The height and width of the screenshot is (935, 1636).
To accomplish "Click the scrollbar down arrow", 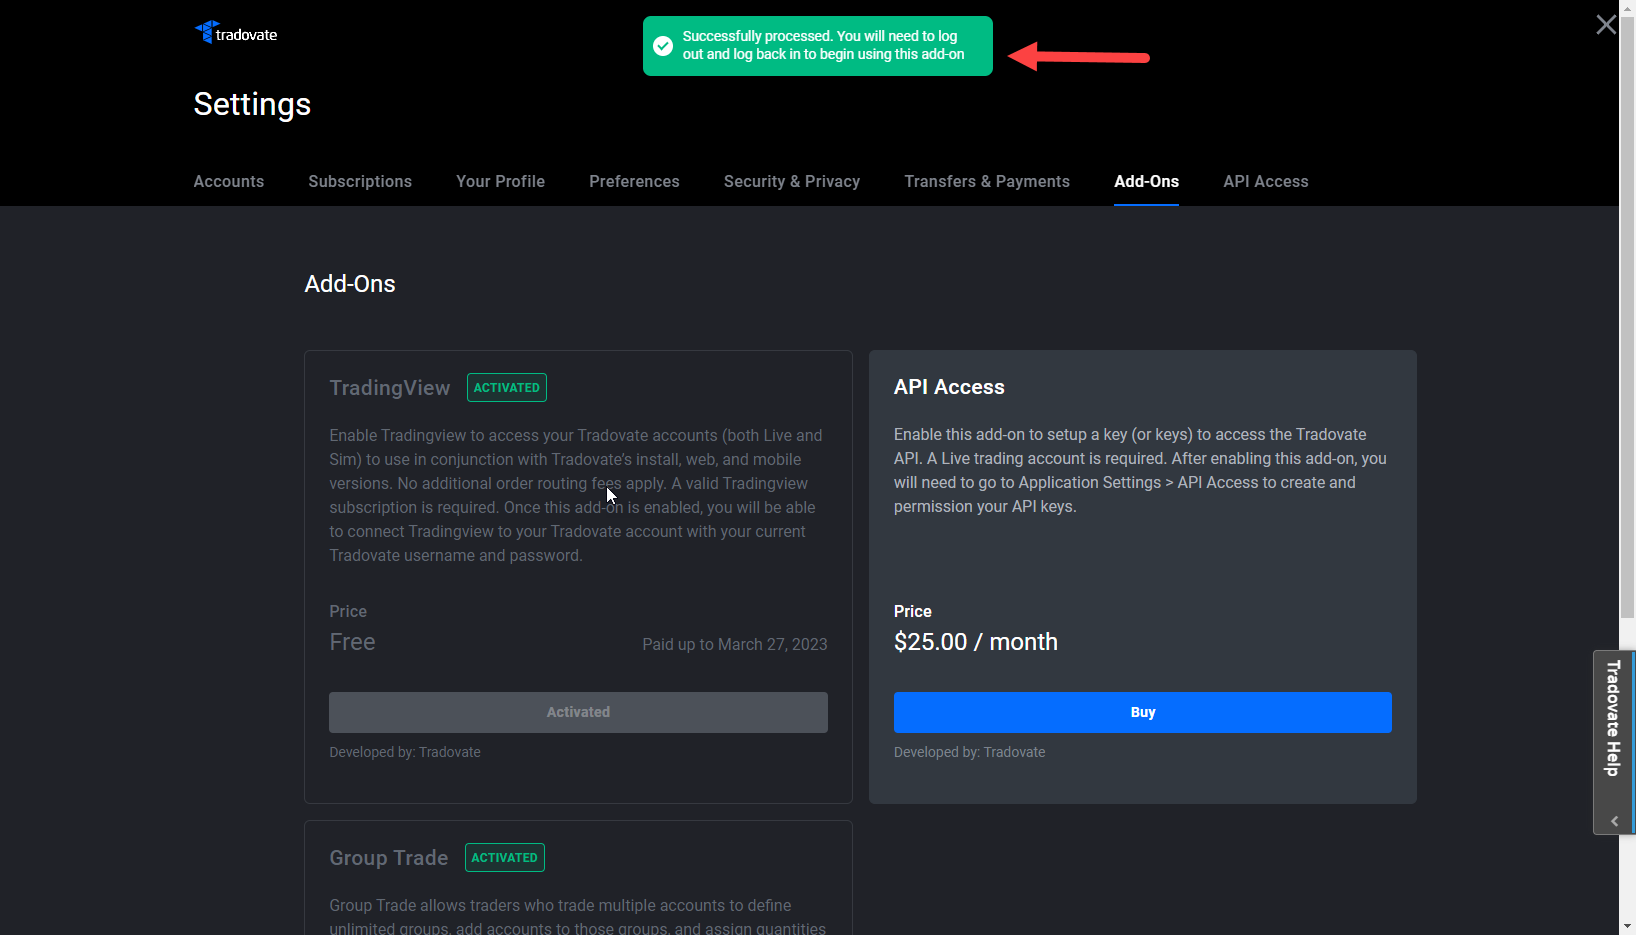I will [1627, 926].
